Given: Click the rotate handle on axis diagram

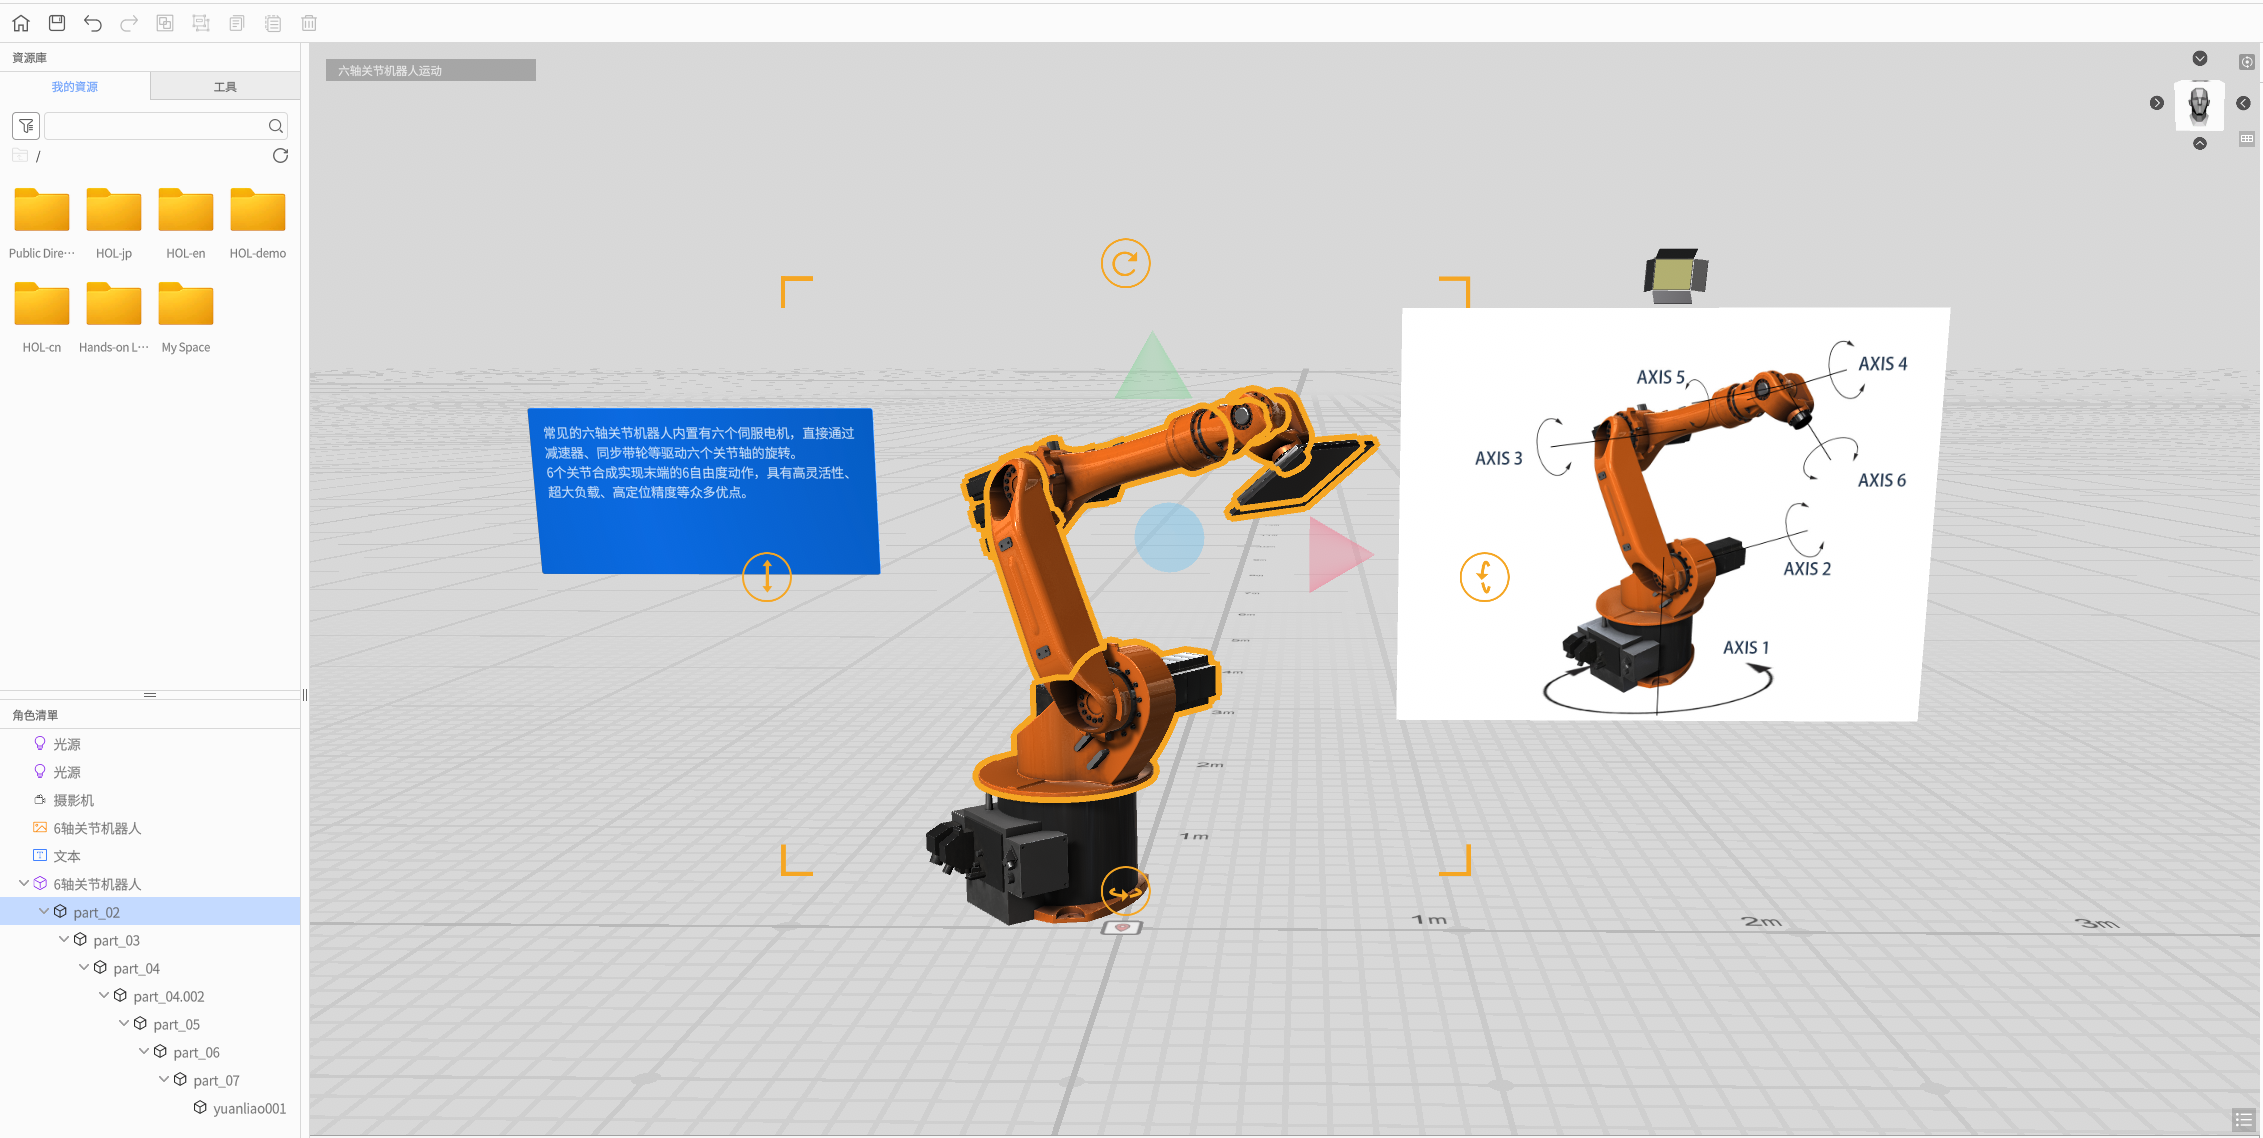Looking at the screenshot, I should (1484, 577).
